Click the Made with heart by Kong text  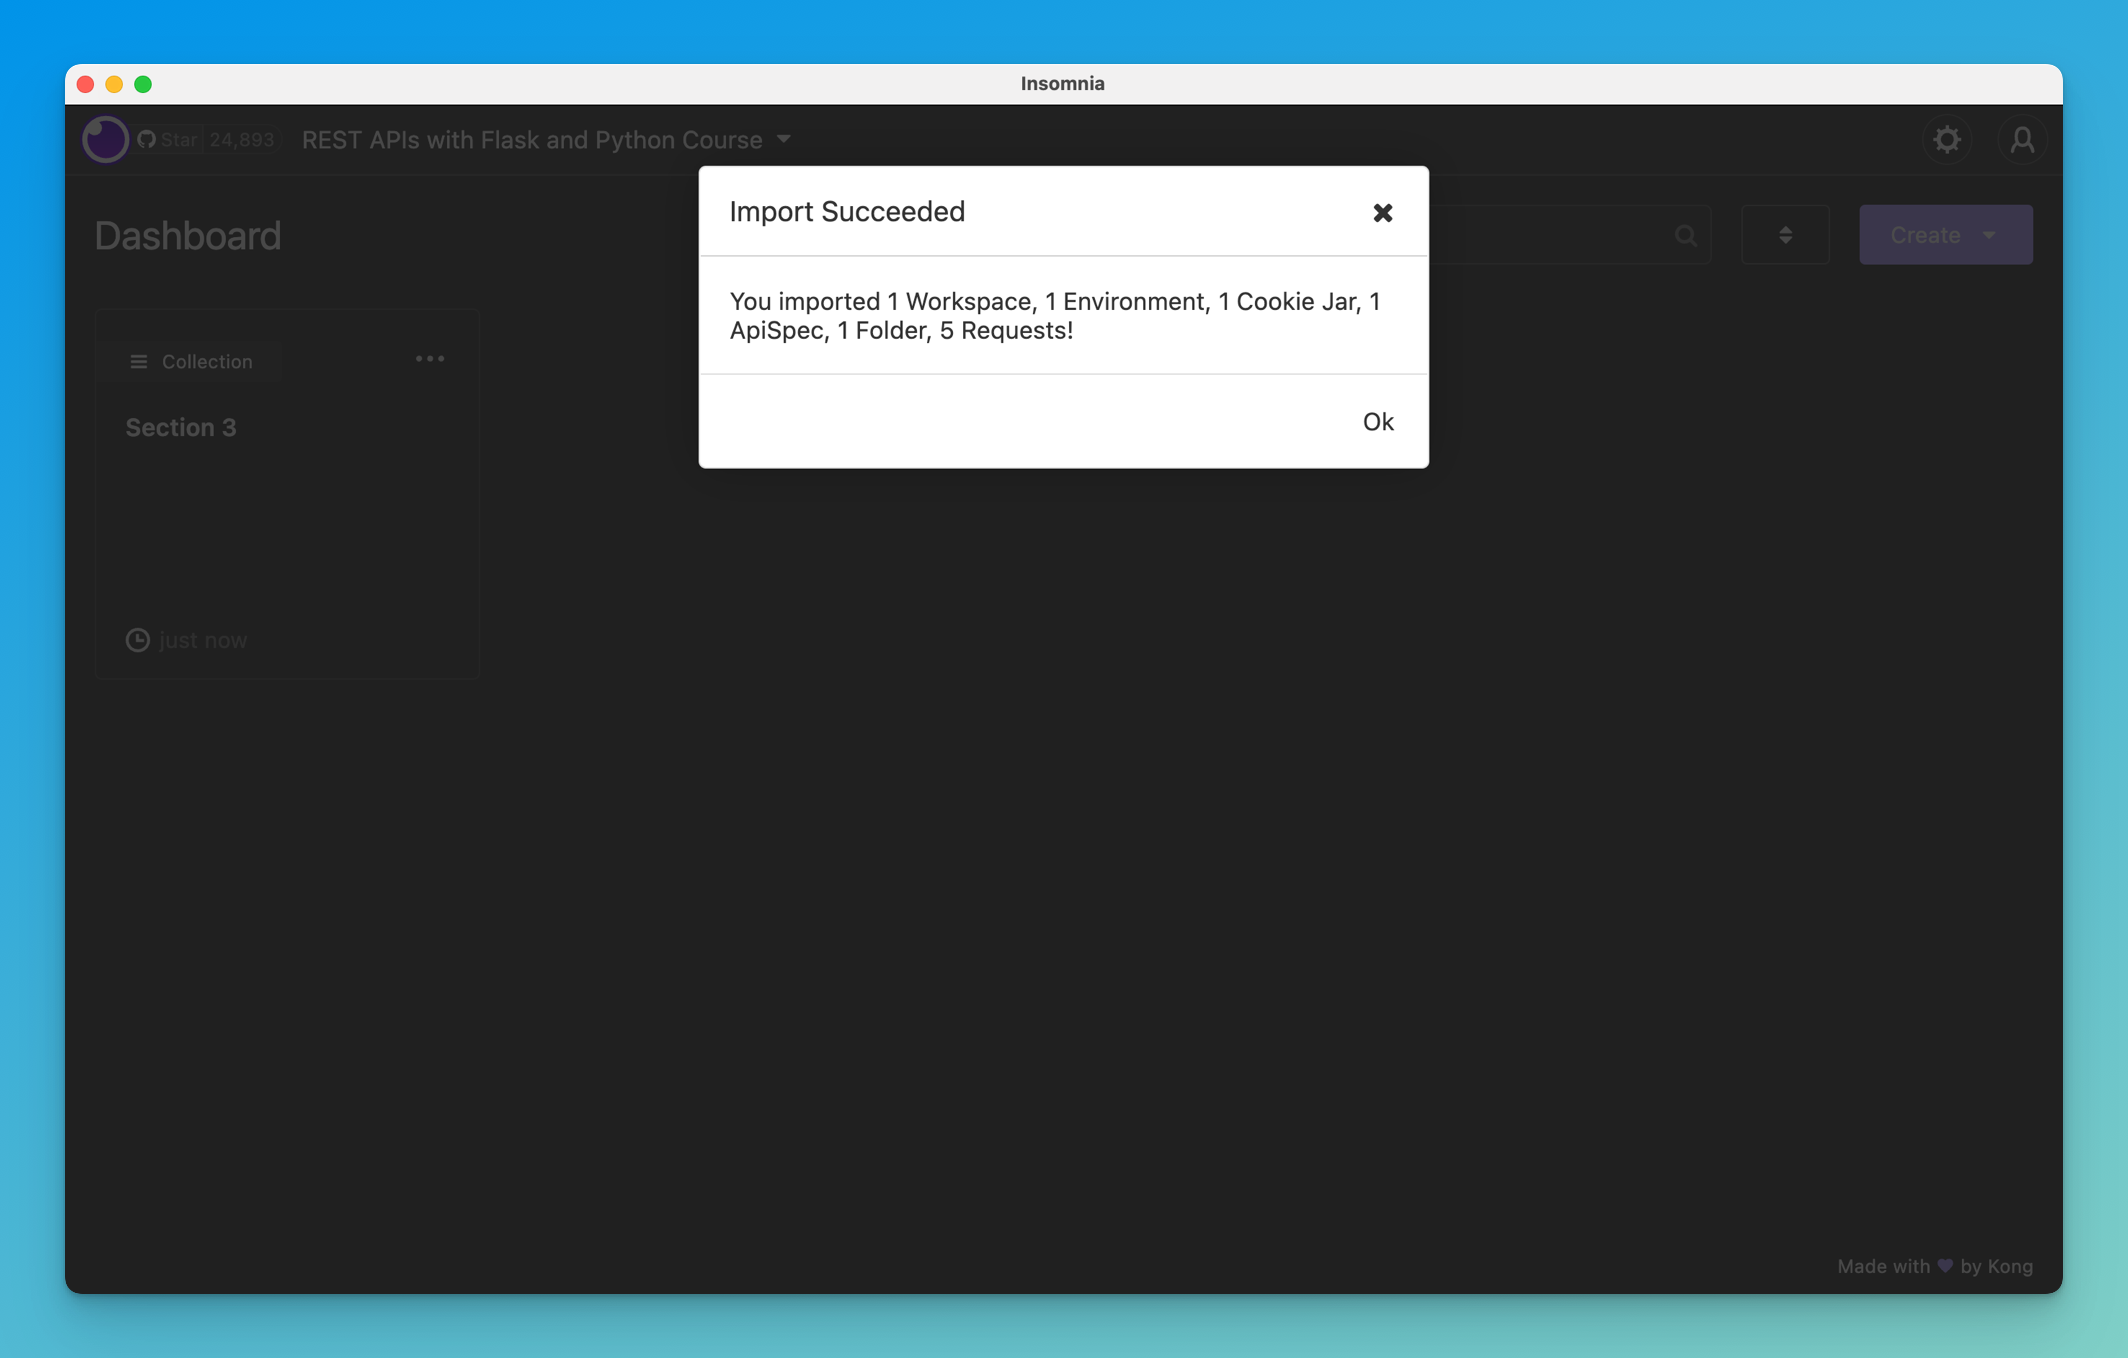[x=1934, y=1266]
